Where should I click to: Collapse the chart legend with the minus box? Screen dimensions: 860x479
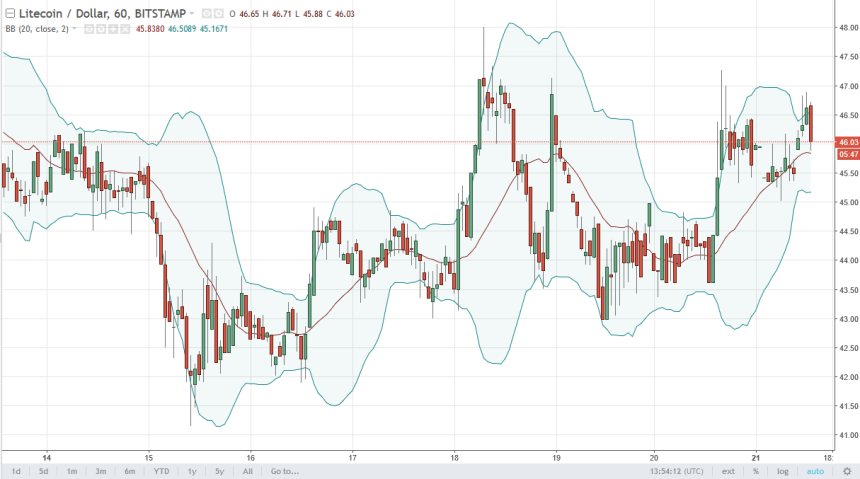click(9, 14)
